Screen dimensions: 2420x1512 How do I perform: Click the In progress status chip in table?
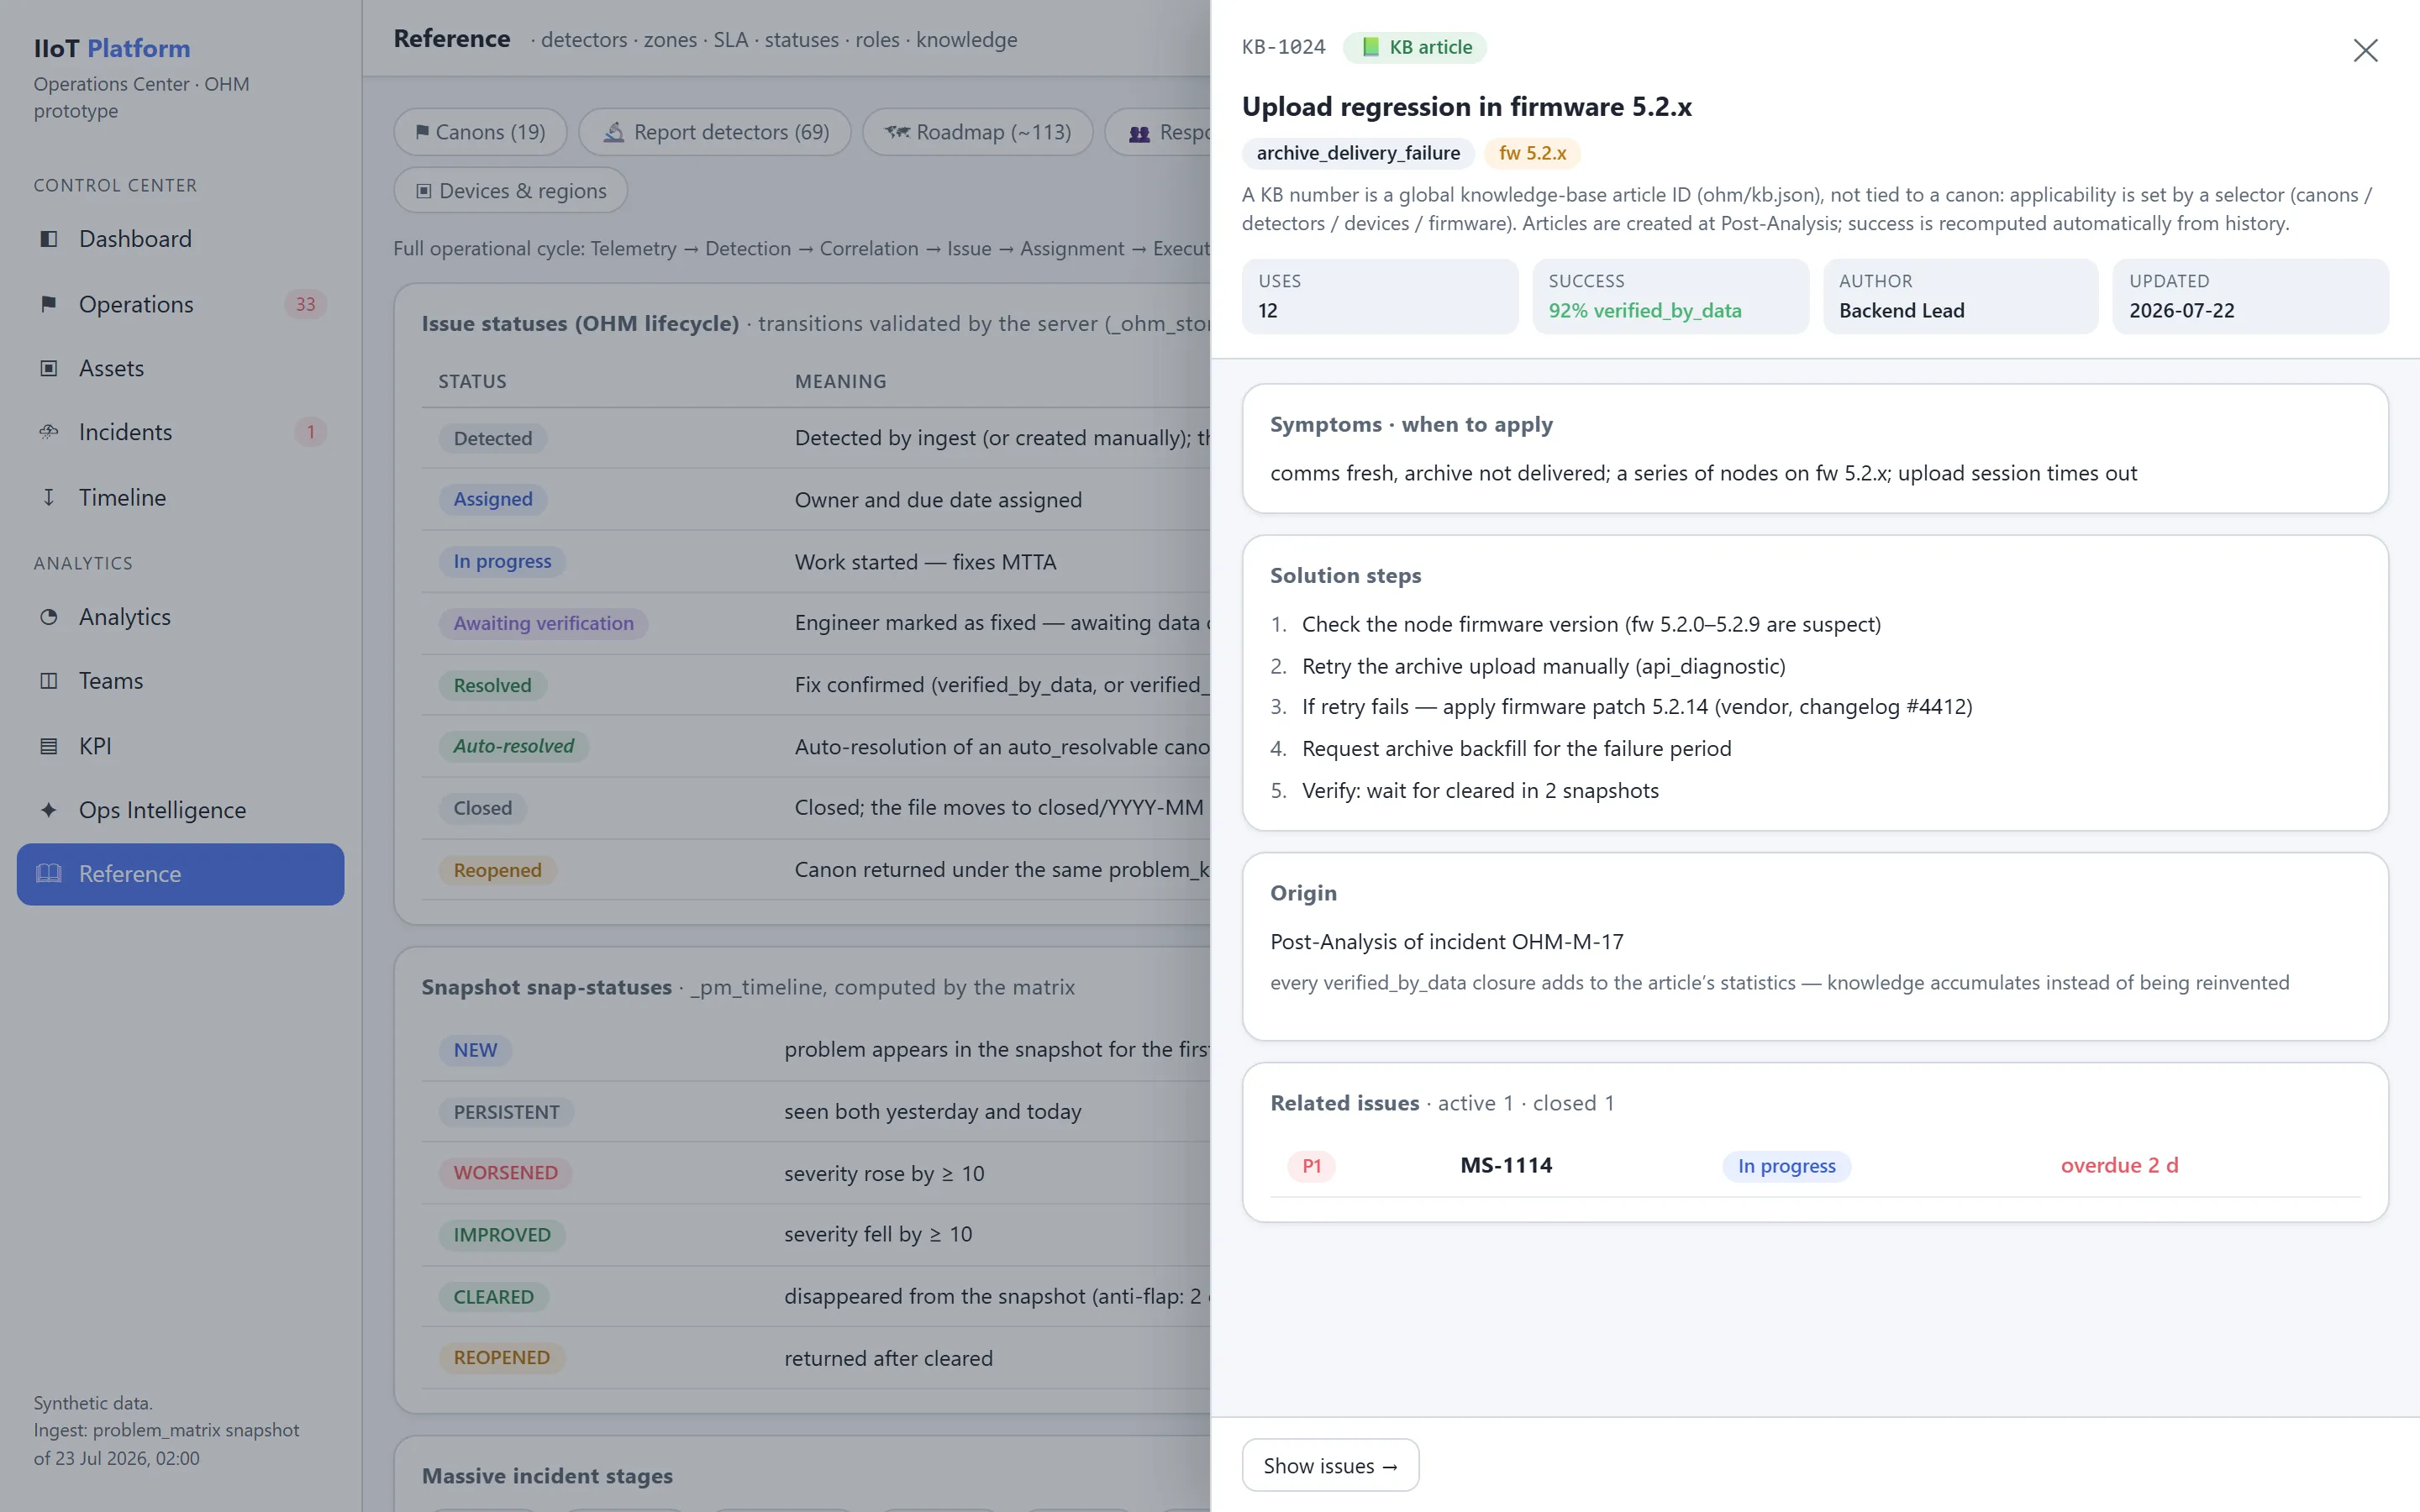502,561
